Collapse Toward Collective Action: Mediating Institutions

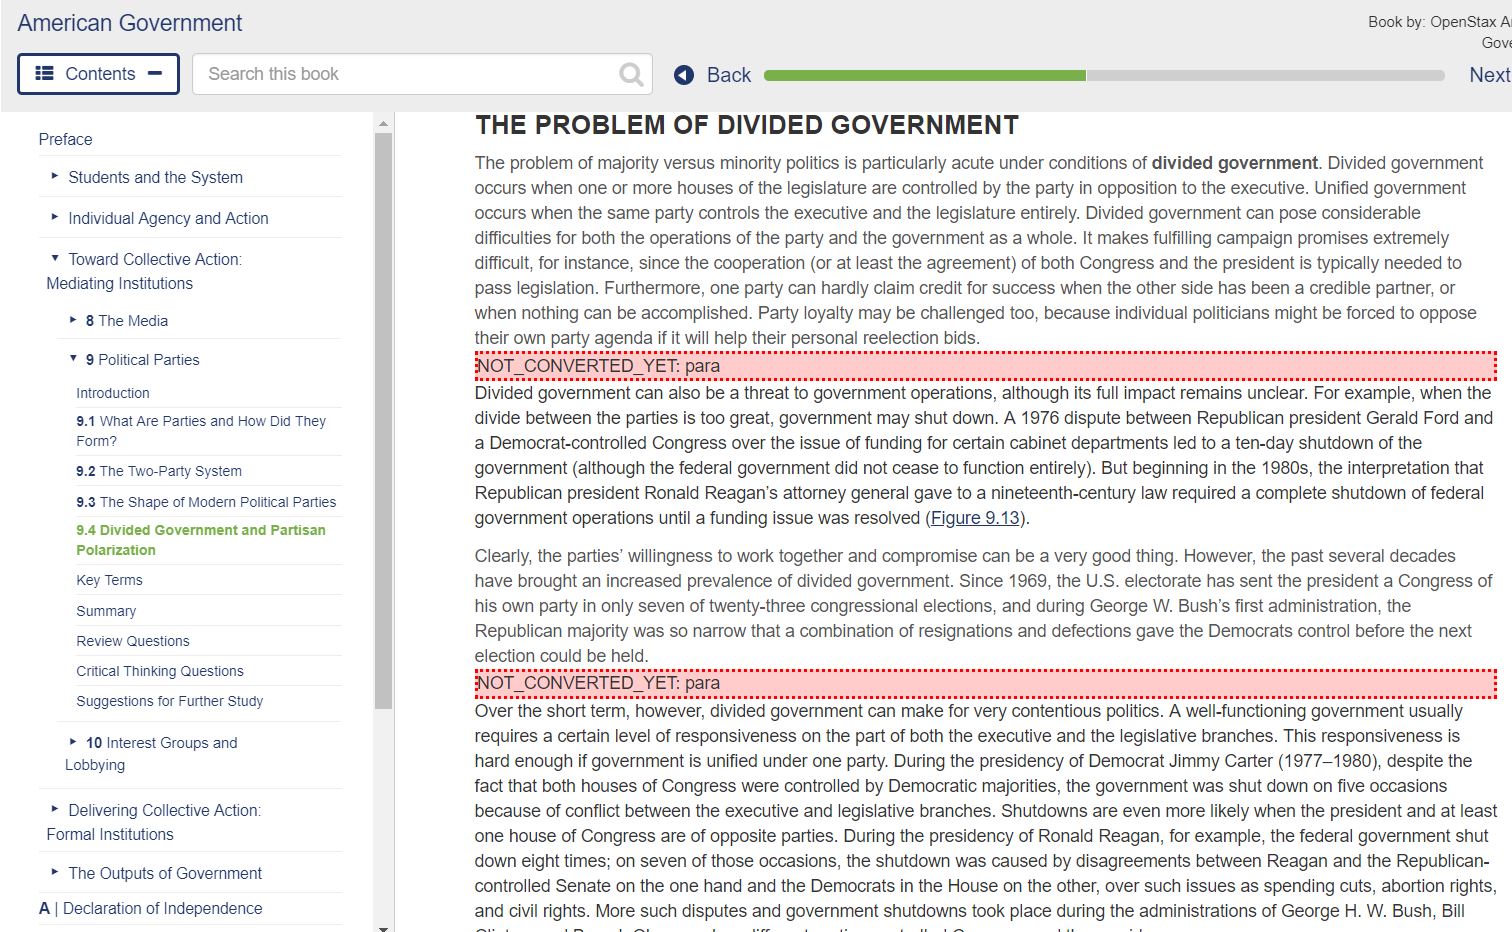56,256
